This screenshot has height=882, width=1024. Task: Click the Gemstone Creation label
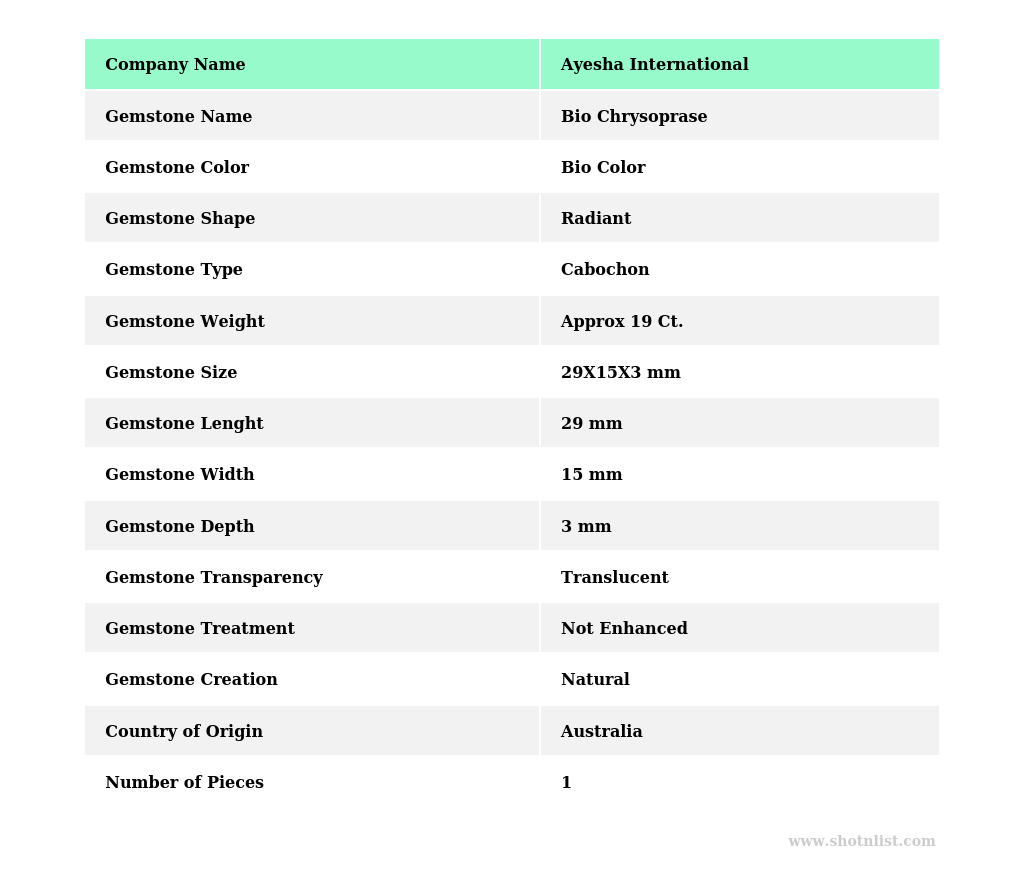pos(191,680)
